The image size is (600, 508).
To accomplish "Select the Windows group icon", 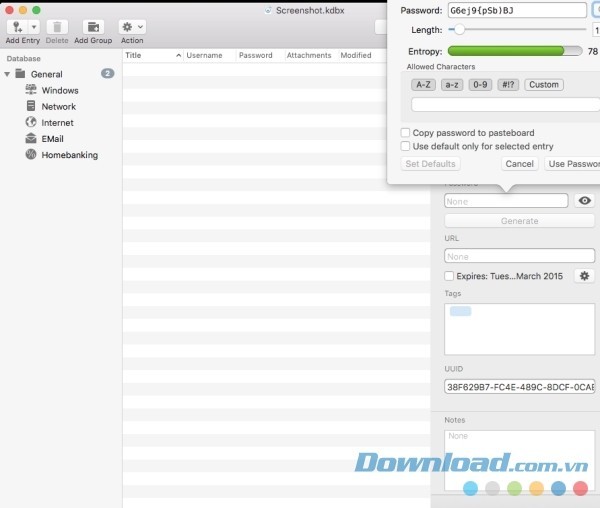I will 31,90.
